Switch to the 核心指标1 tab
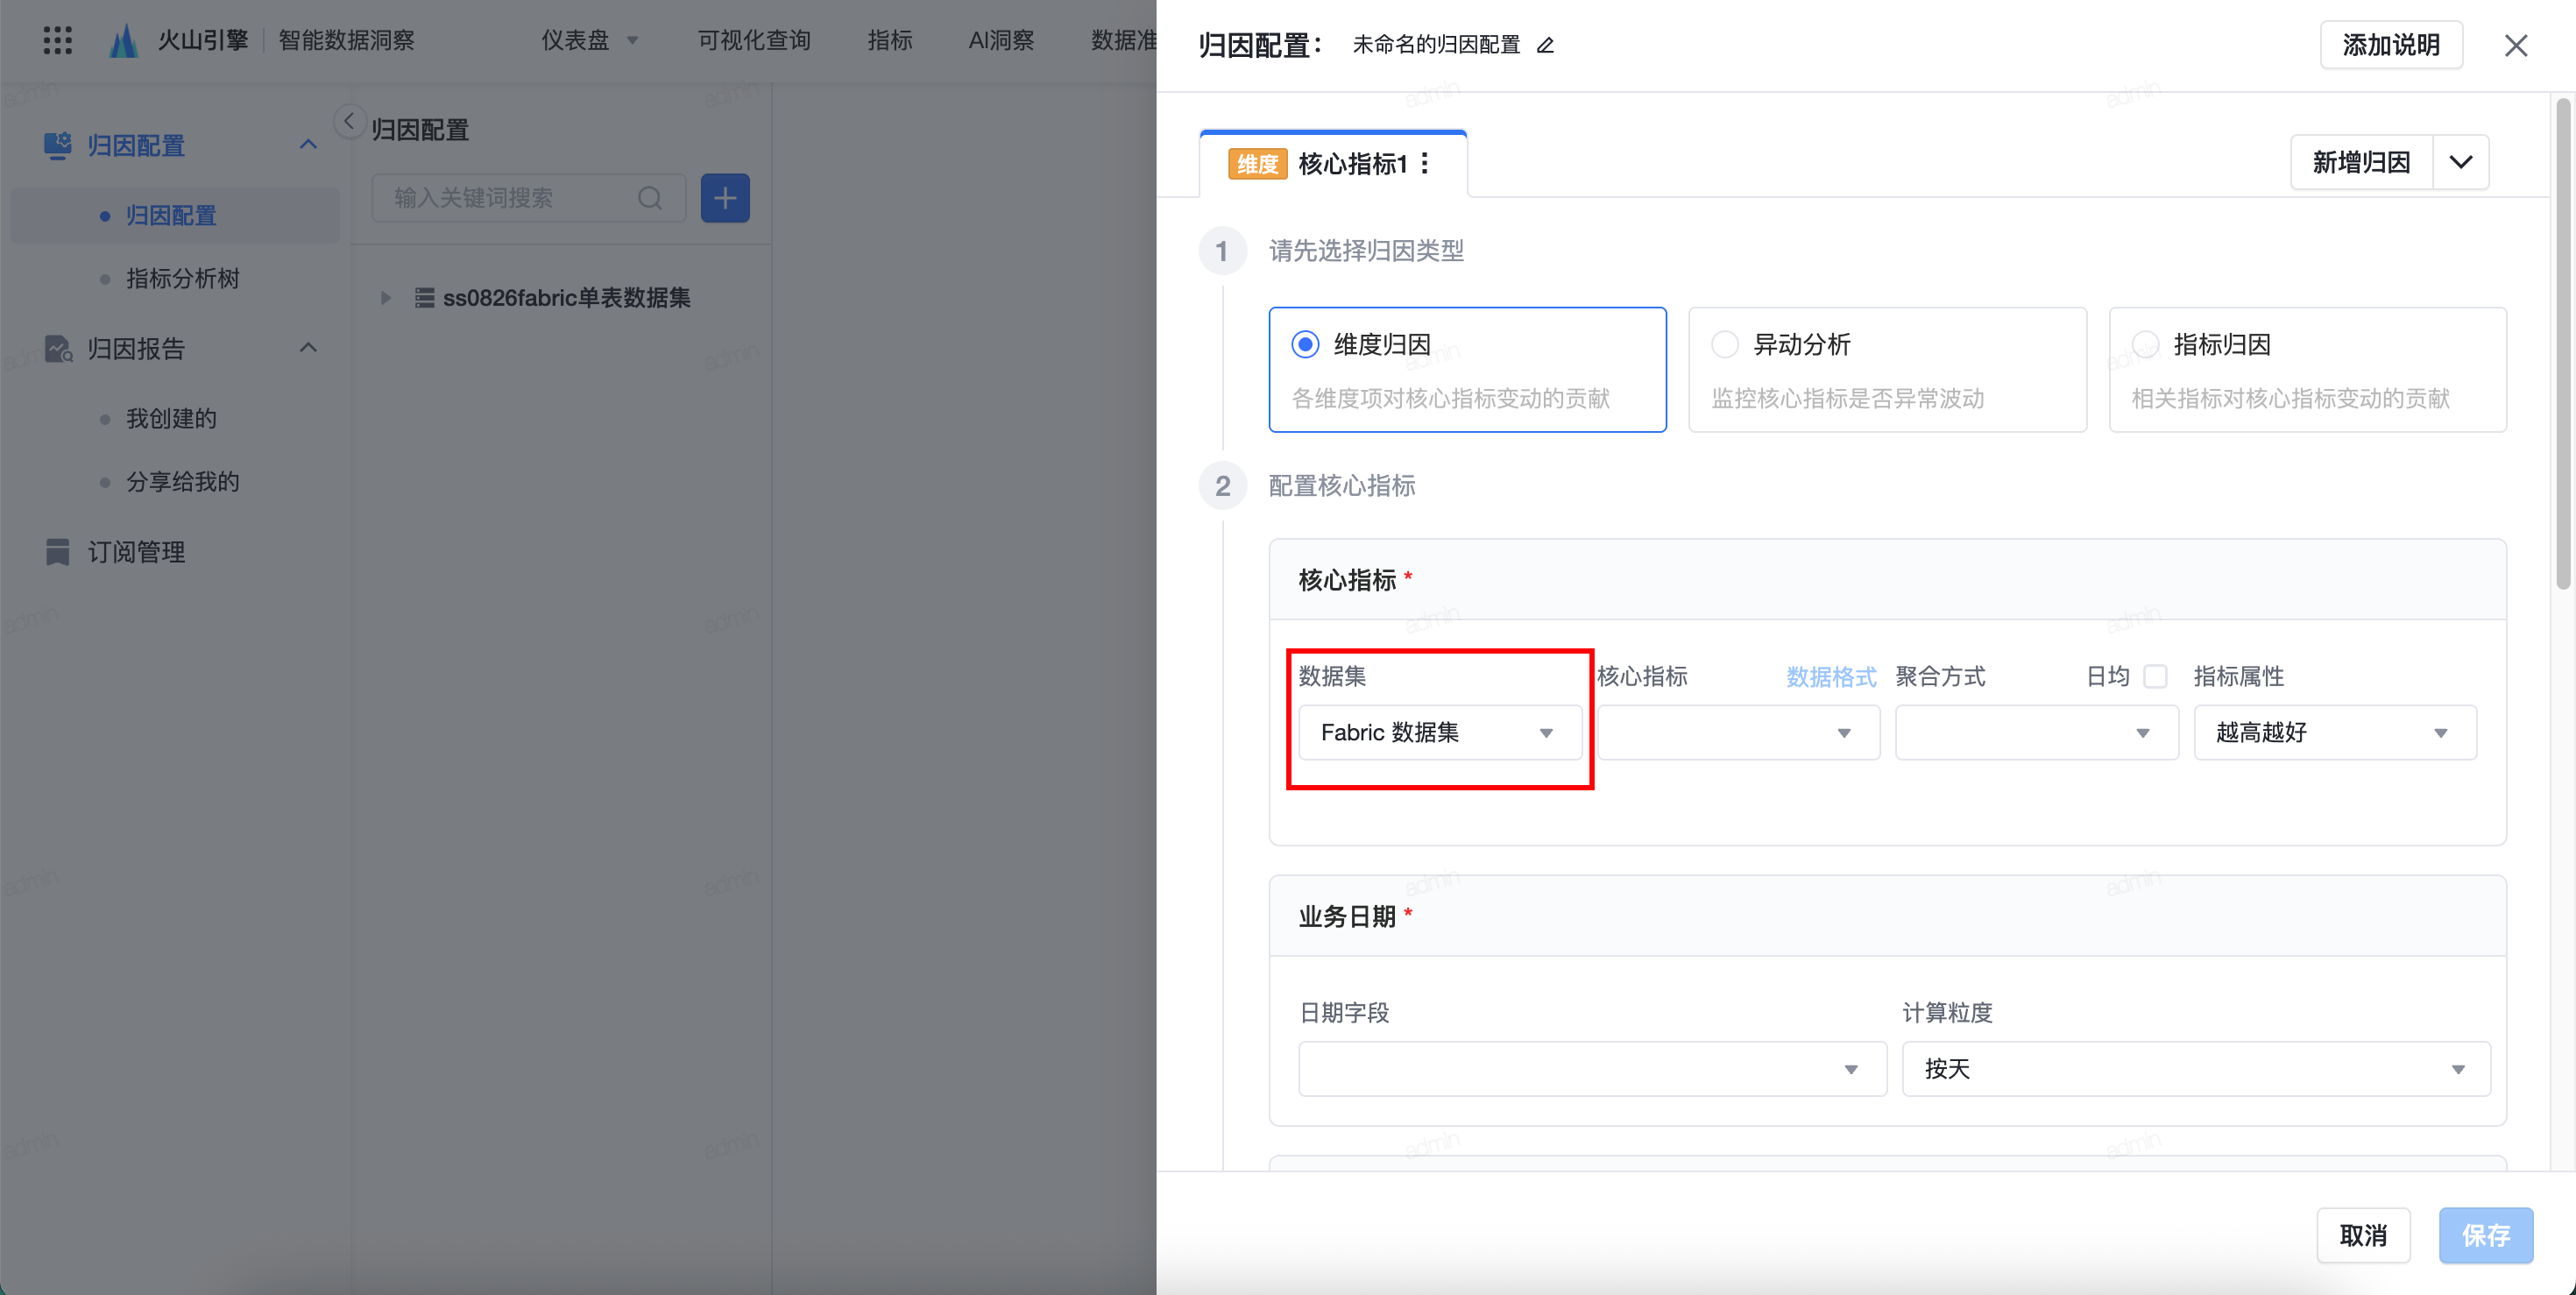This screenshot has height=1295, width=2576. (1350, 163)
